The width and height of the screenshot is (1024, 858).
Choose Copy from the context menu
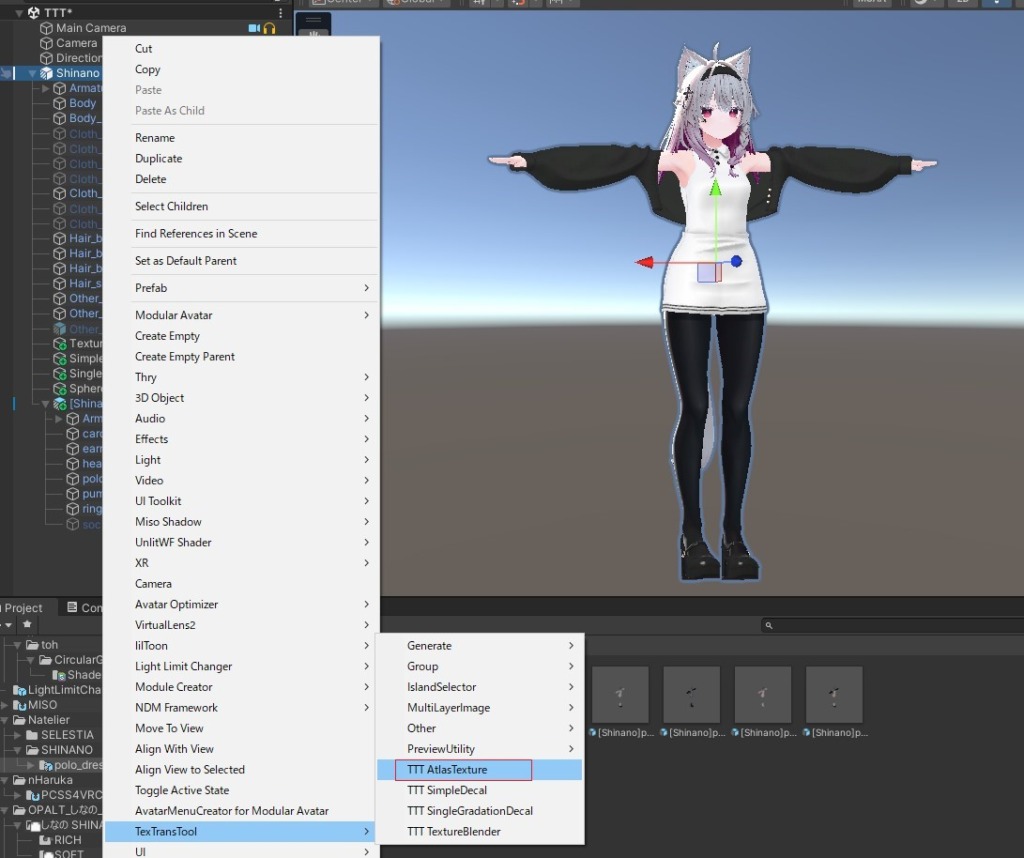pos(242,69)
